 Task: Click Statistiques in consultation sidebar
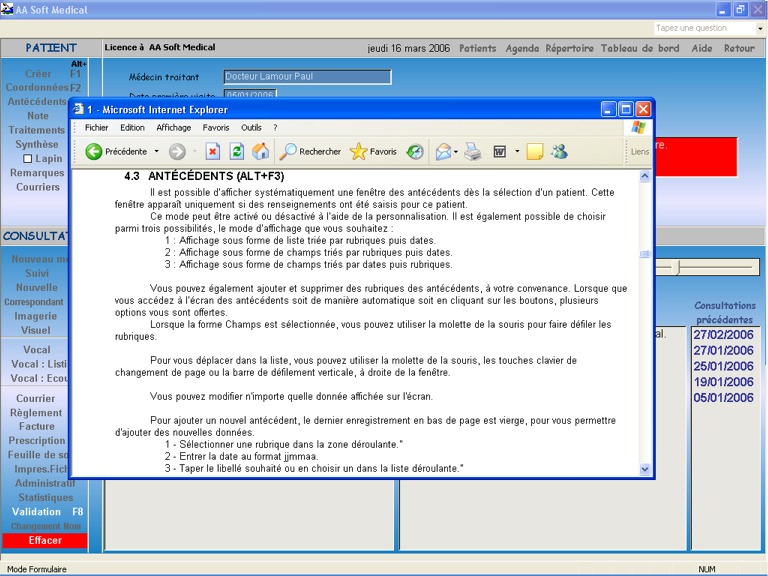(46, 497)
